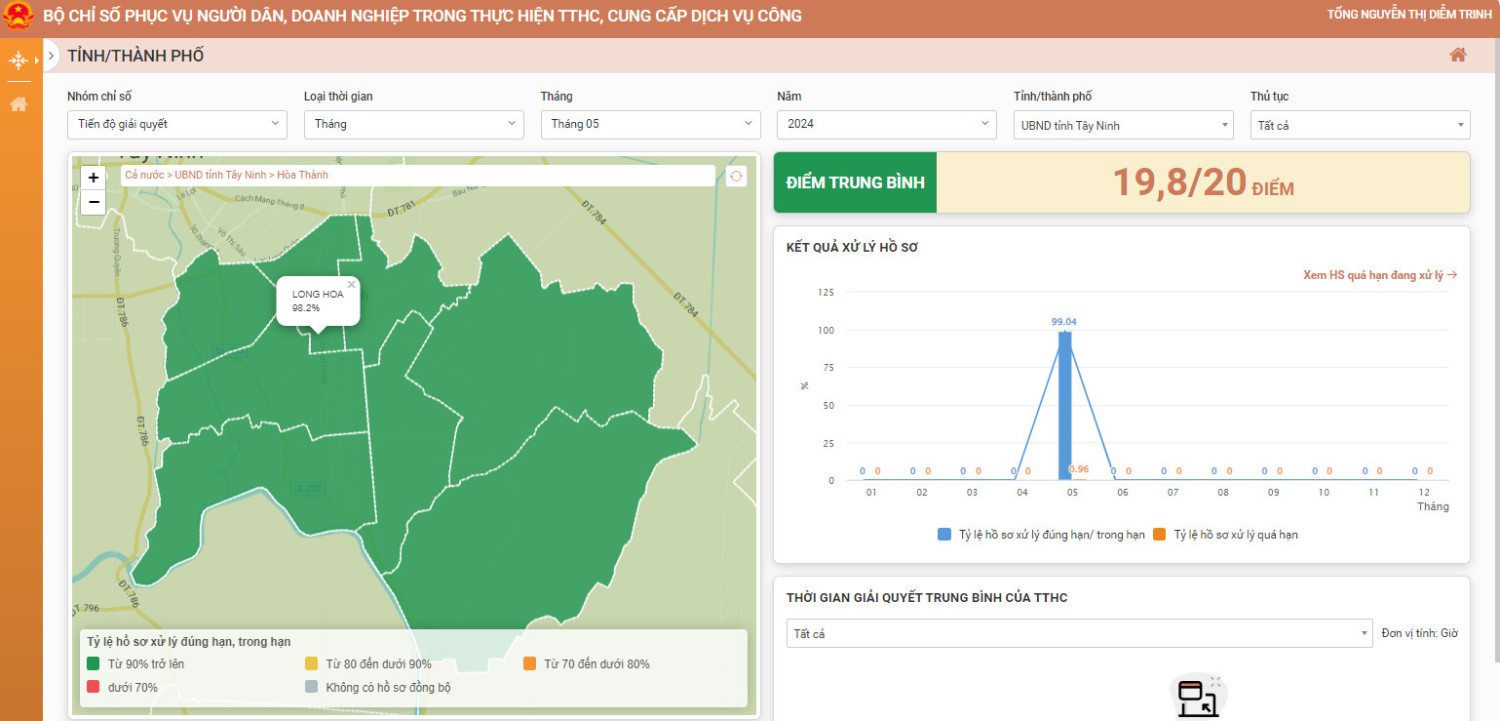Toggle on-time rate legend in chart
Screen dimensions: 1500x721
(x=1041, y=535)
